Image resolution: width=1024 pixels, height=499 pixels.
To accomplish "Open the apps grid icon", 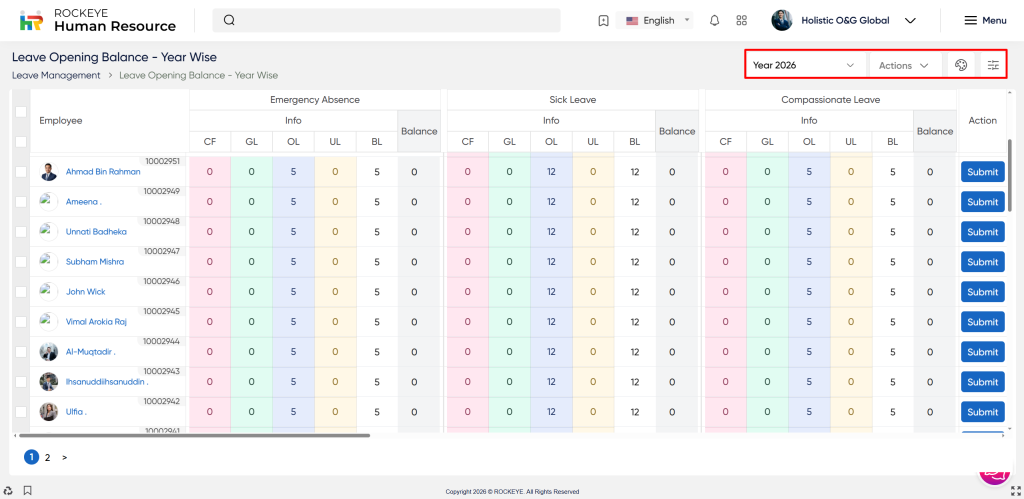I will click(x=741, y=20).
